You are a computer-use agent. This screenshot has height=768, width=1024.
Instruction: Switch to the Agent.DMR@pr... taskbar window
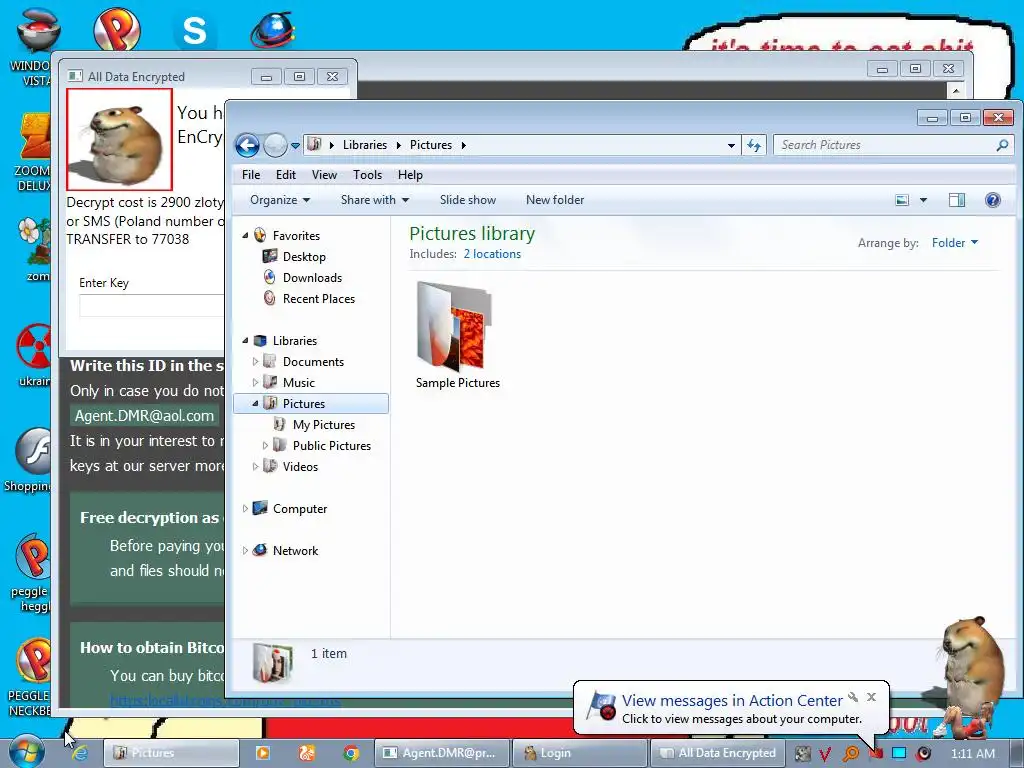click(x=441, y=753)
